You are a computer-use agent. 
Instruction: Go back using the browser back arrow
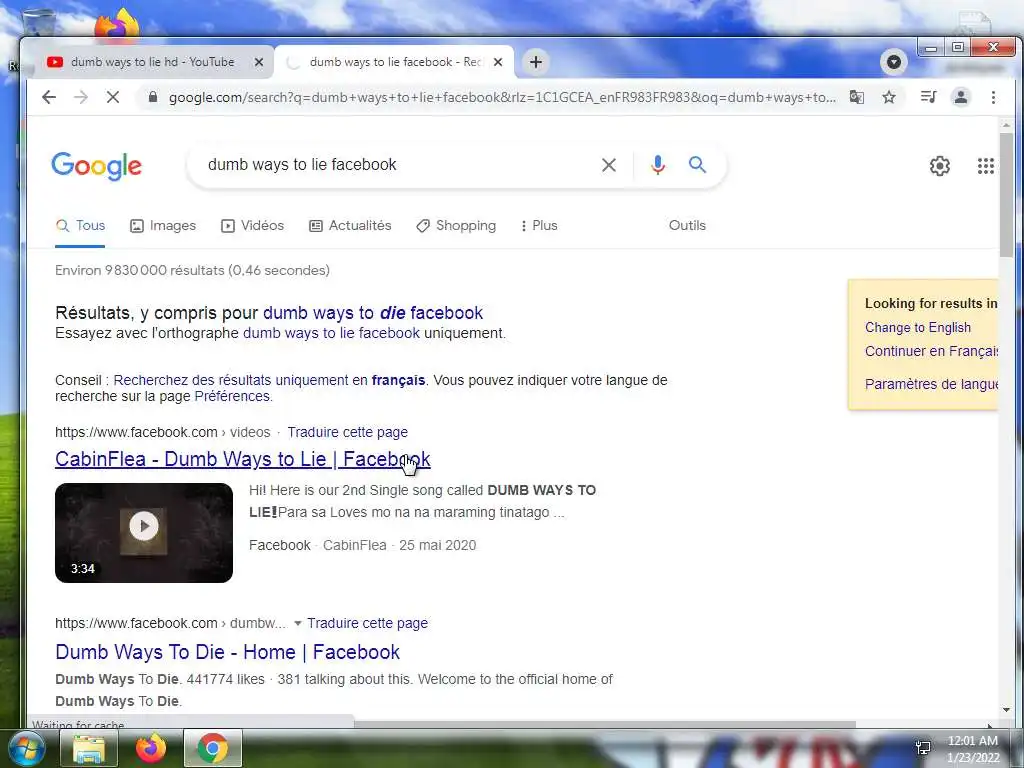[49, 97]
